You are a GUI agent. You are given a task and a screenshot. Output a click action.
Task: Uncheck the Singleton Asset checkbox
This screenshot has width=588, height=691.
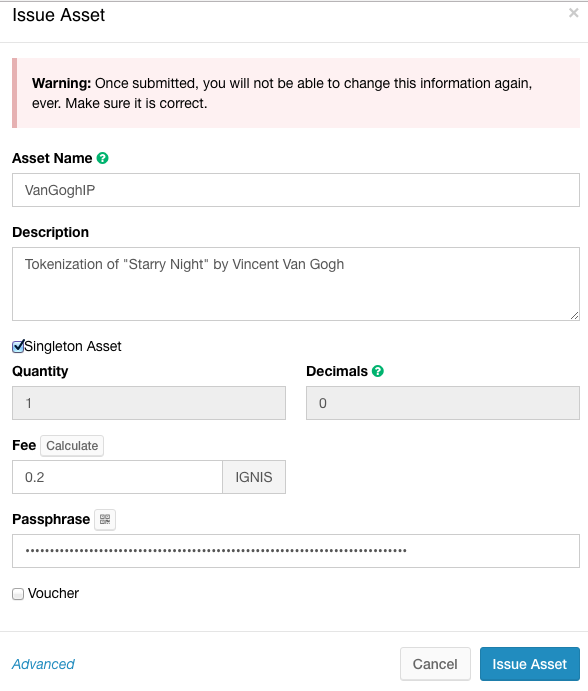(x=18, y=347)
